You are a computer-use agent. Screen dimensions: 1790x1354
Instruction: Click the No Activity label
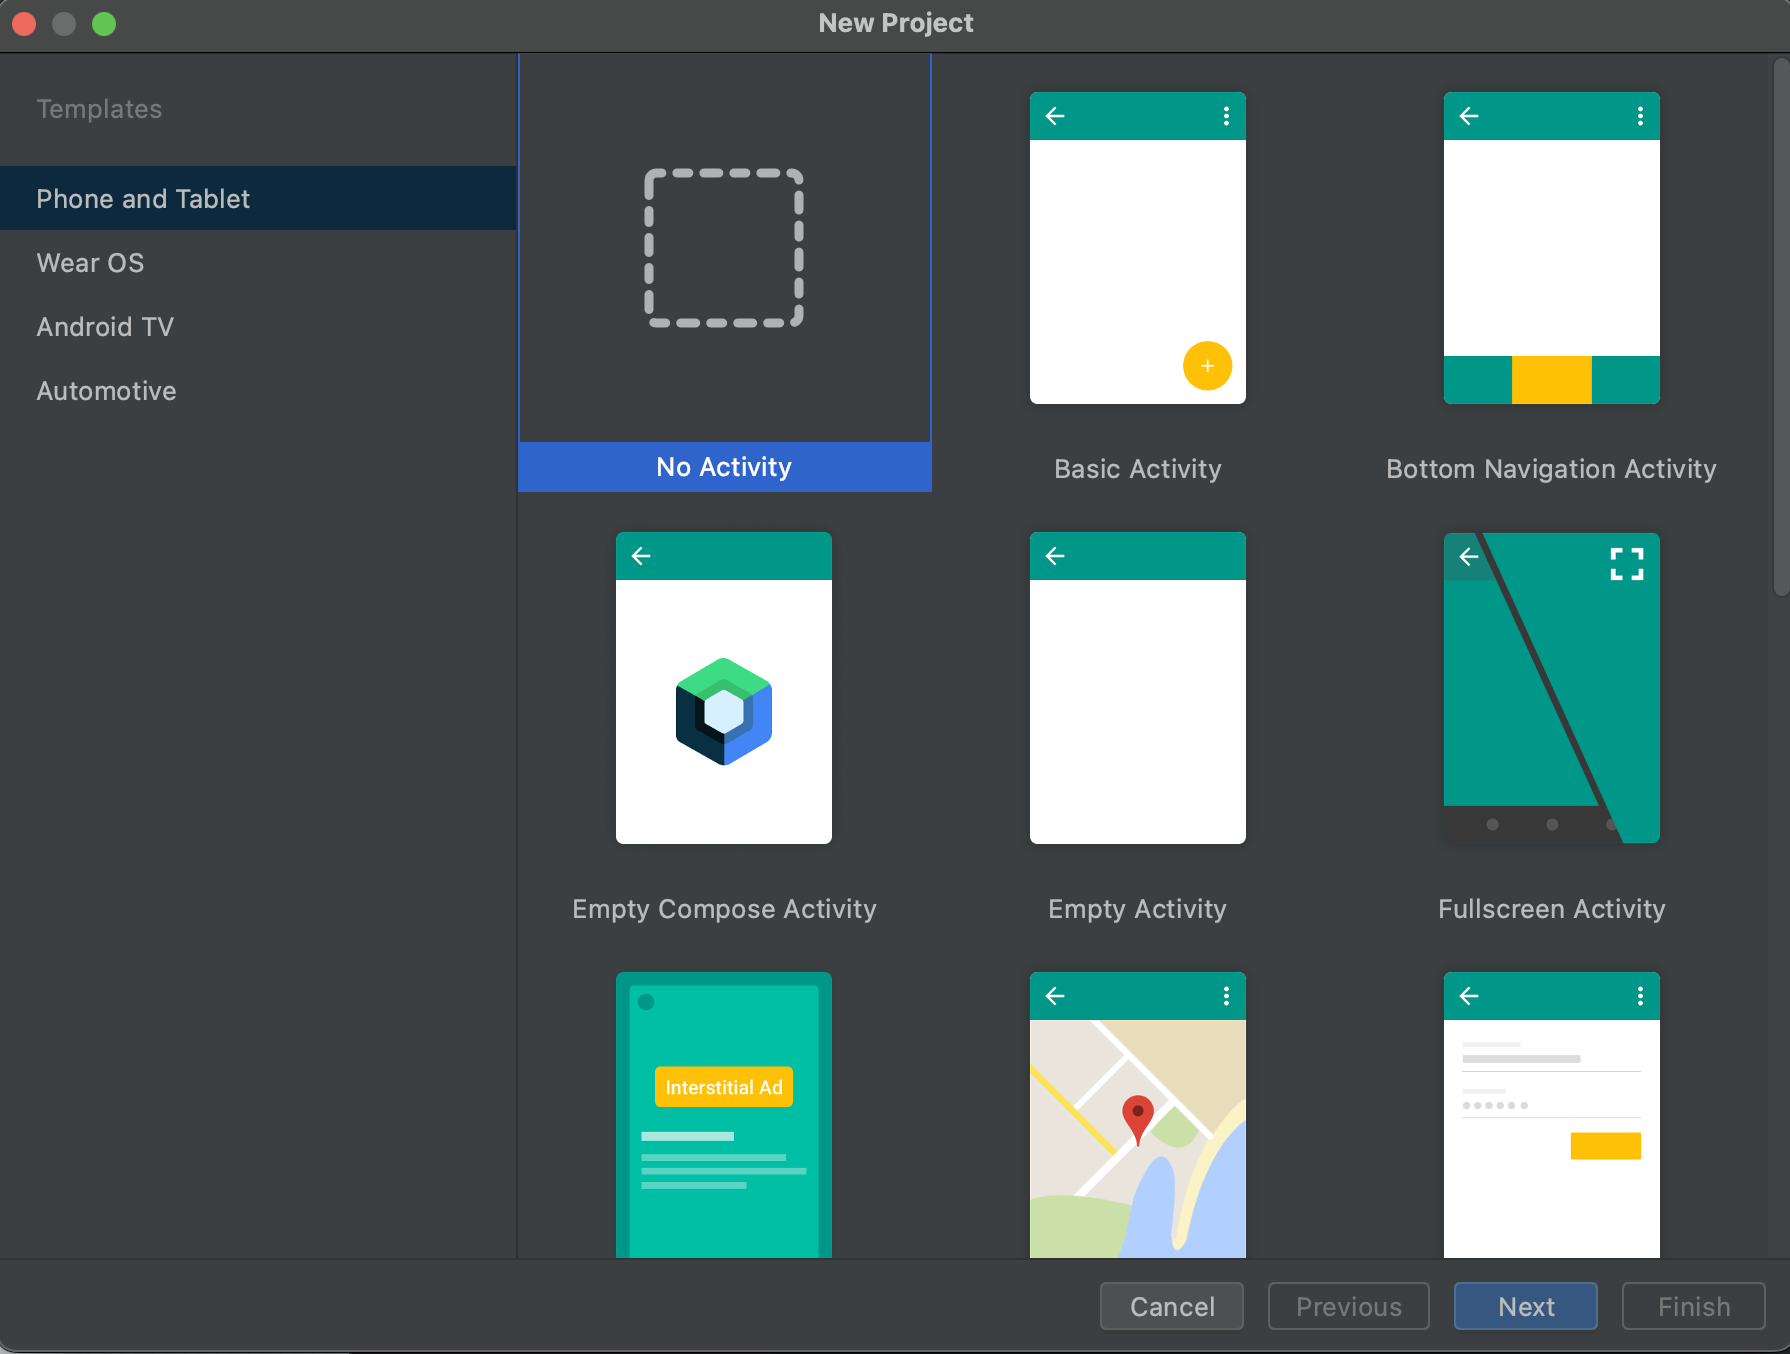click(x=724, y=467)
